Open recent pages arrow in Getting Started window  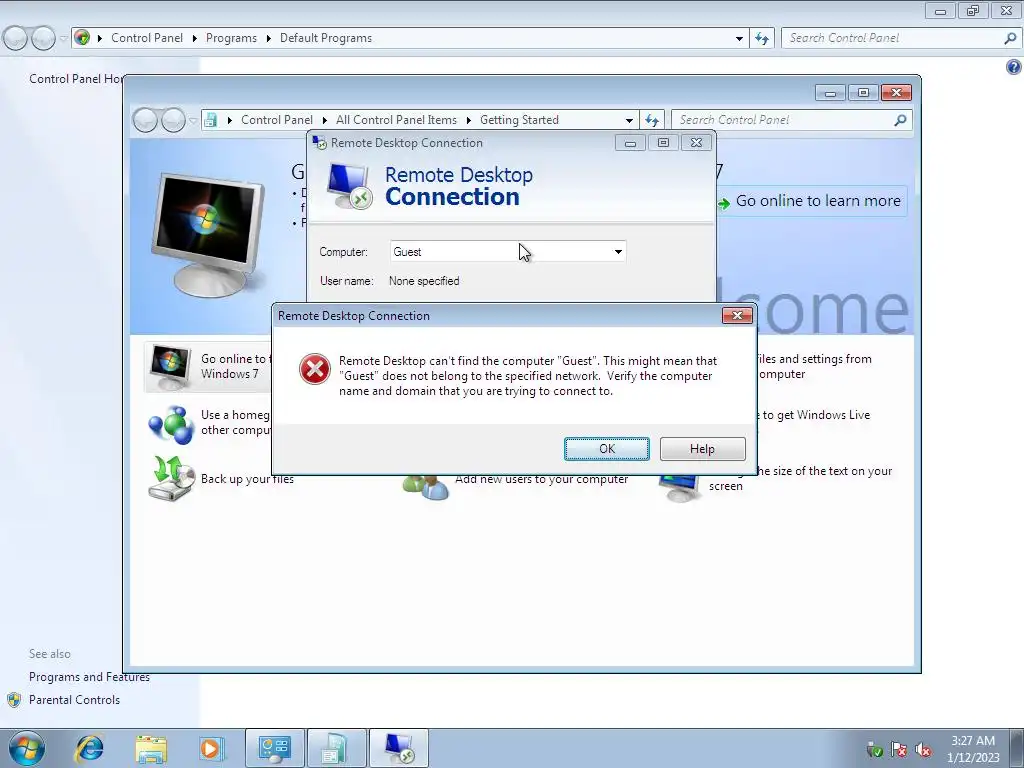pos(193,120)
